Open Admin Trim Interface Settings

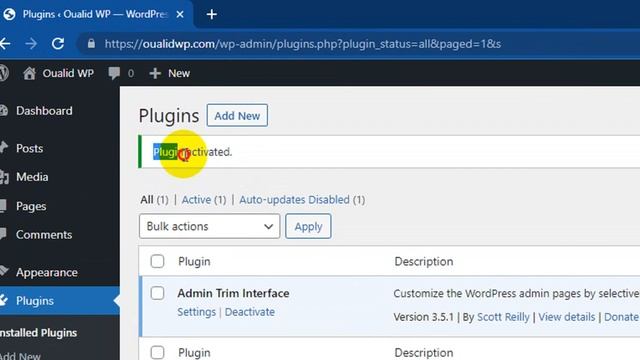coord(196,312)
